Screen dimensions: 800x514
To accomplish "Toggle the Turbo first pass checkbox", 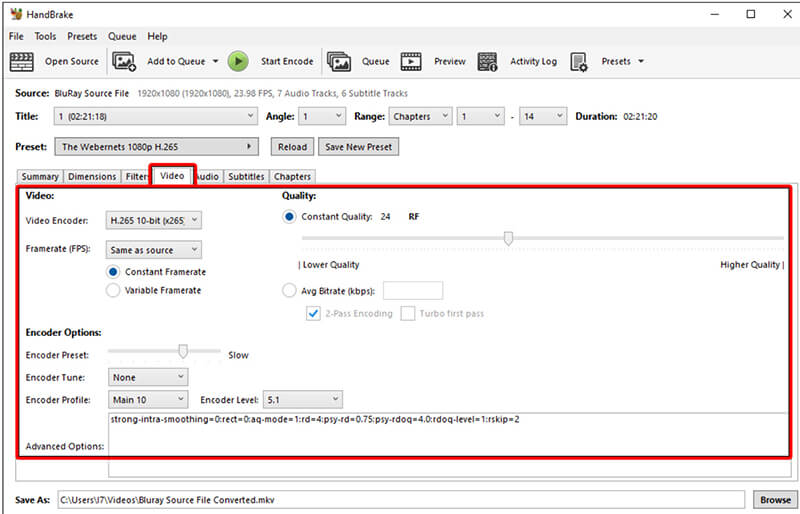I will (x=408, y=313).
